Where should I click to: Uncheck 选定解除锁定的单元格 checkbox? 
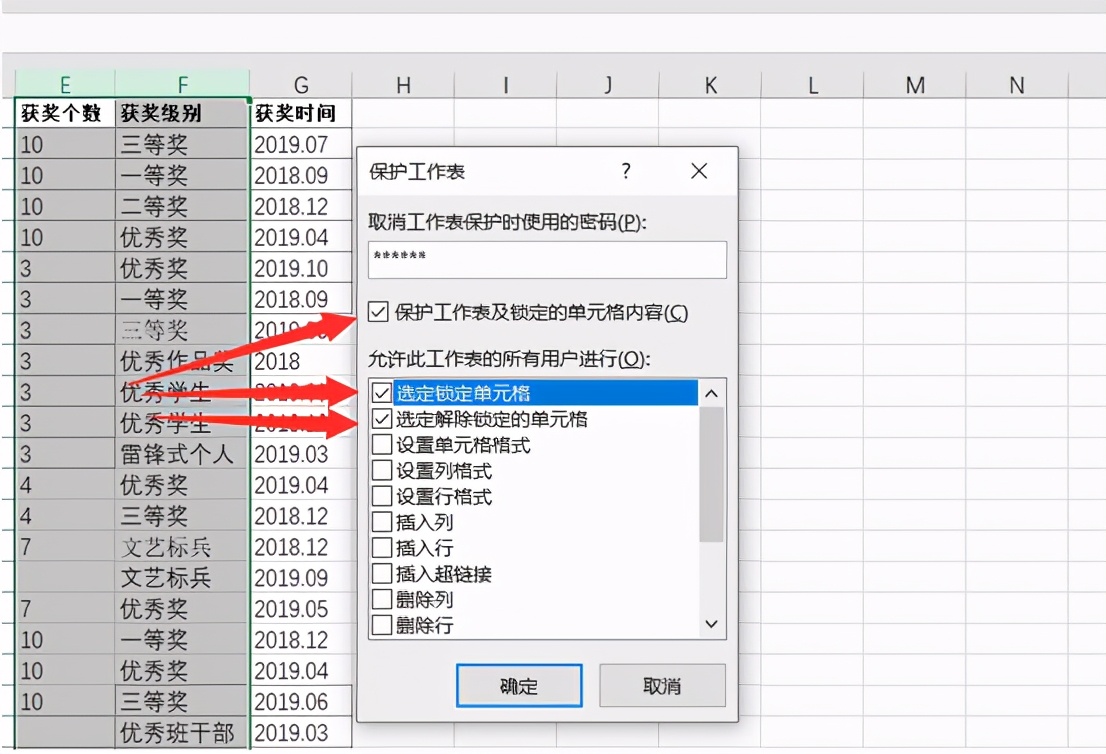click(x=382, y=418)
